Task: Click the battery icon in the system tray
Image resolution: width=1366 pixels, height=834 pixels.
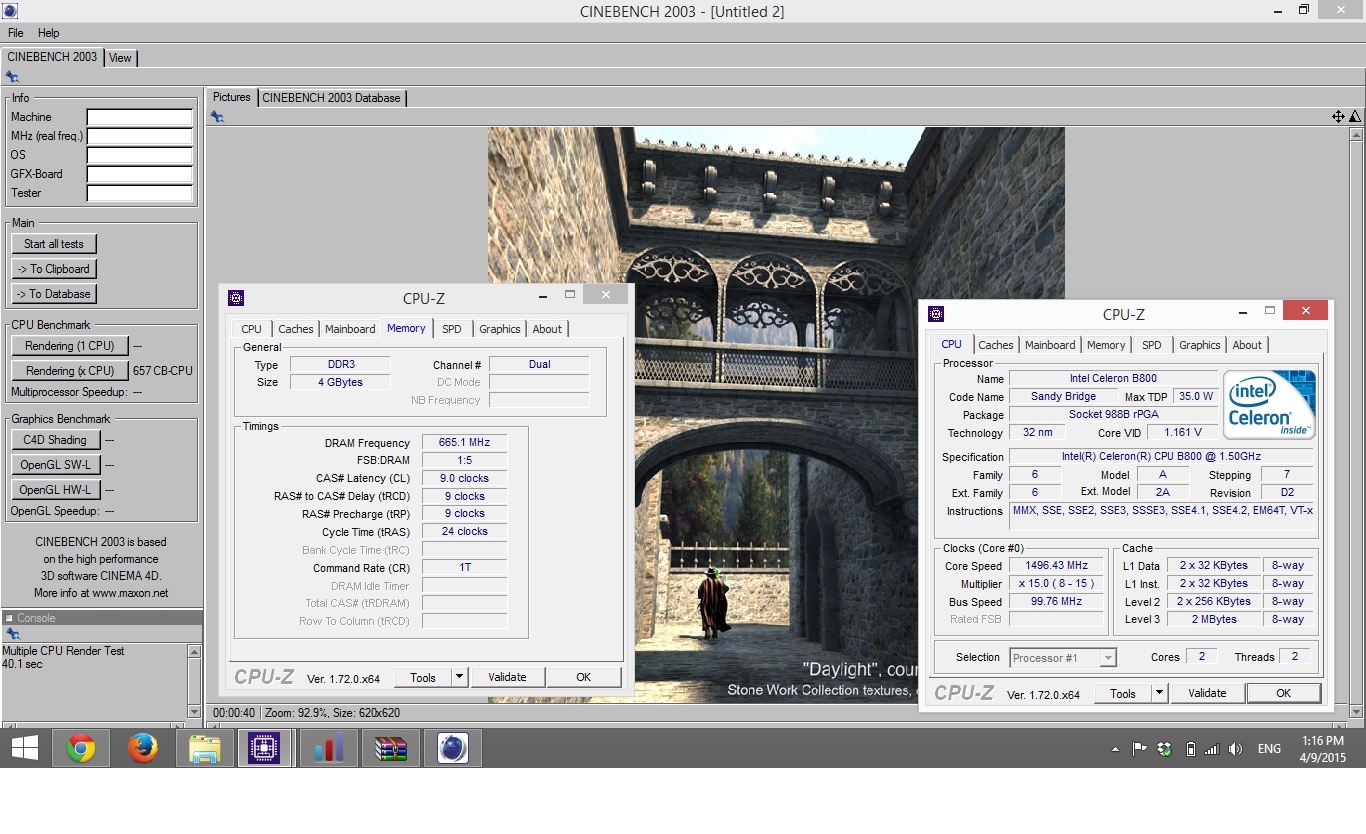Action: [1190, 749]
